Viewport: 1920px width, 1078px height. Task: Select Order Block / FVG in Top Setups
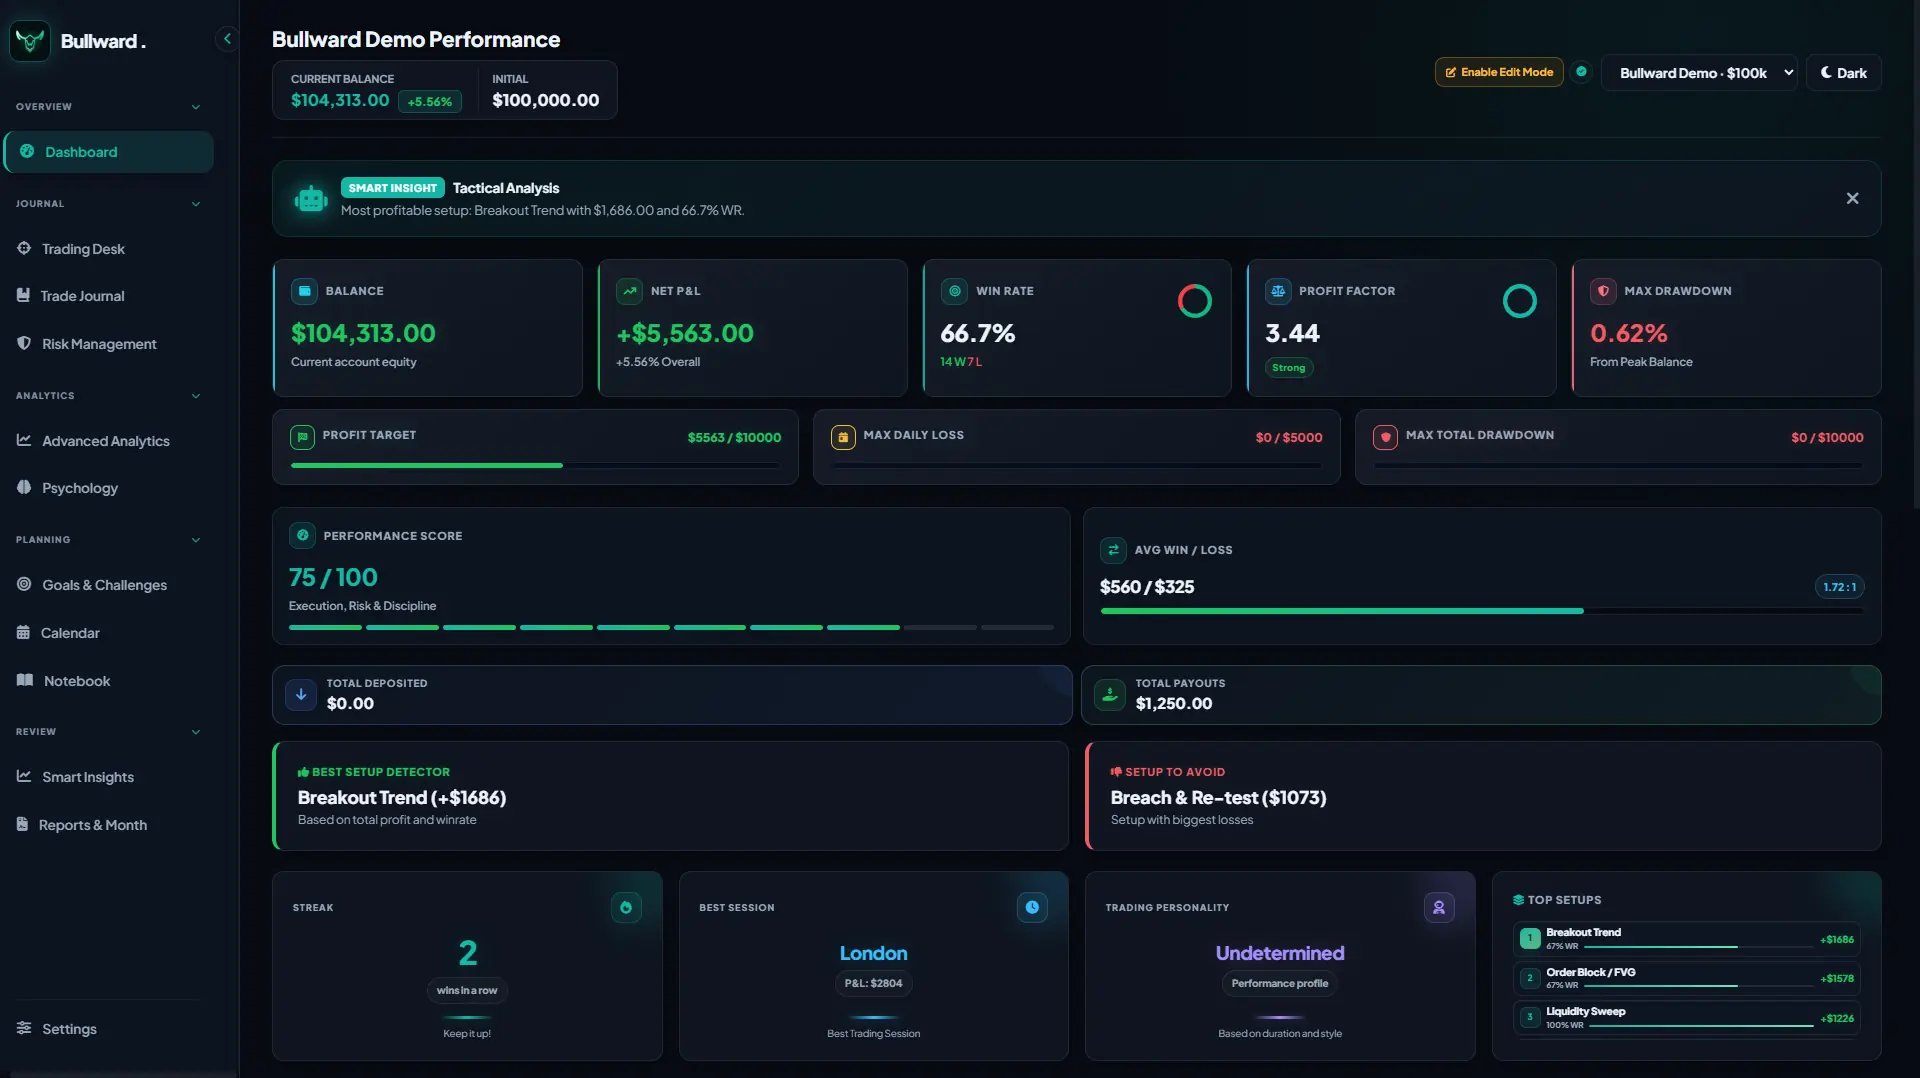click(1686, 978)
